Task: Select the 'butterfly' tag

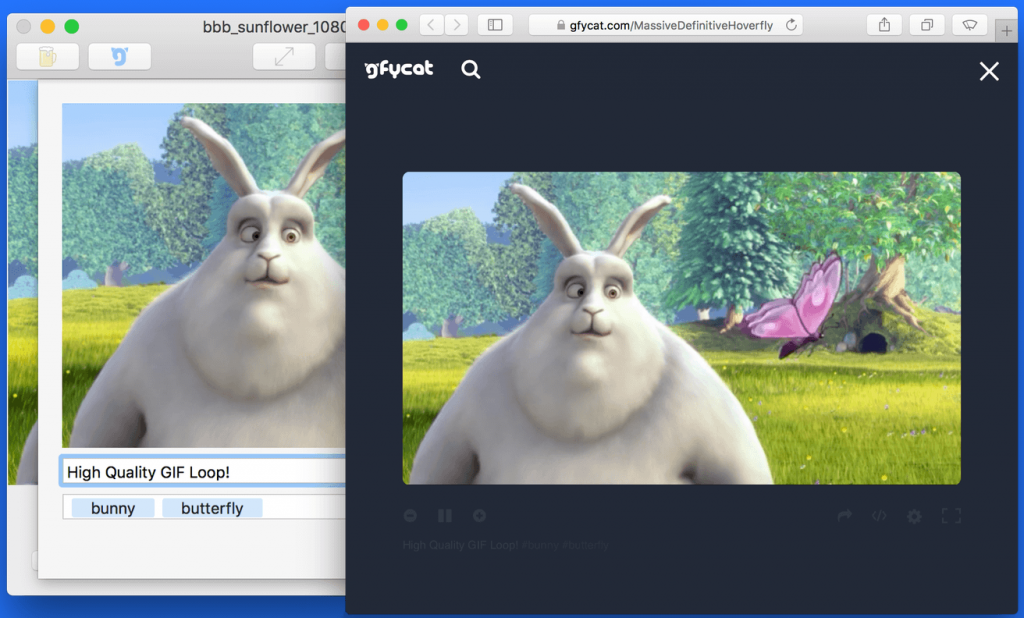Action: click(212, 508)
